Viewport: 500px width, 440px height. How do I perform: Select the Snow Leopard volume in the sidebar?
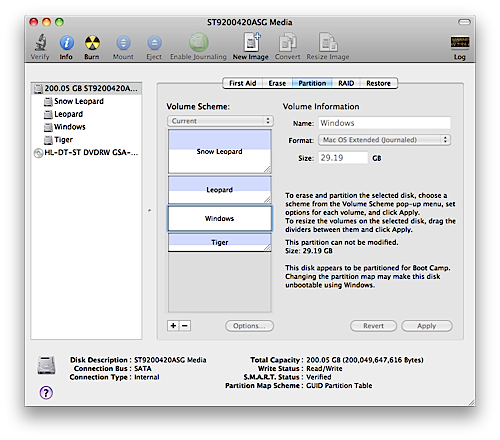[86, 101]
